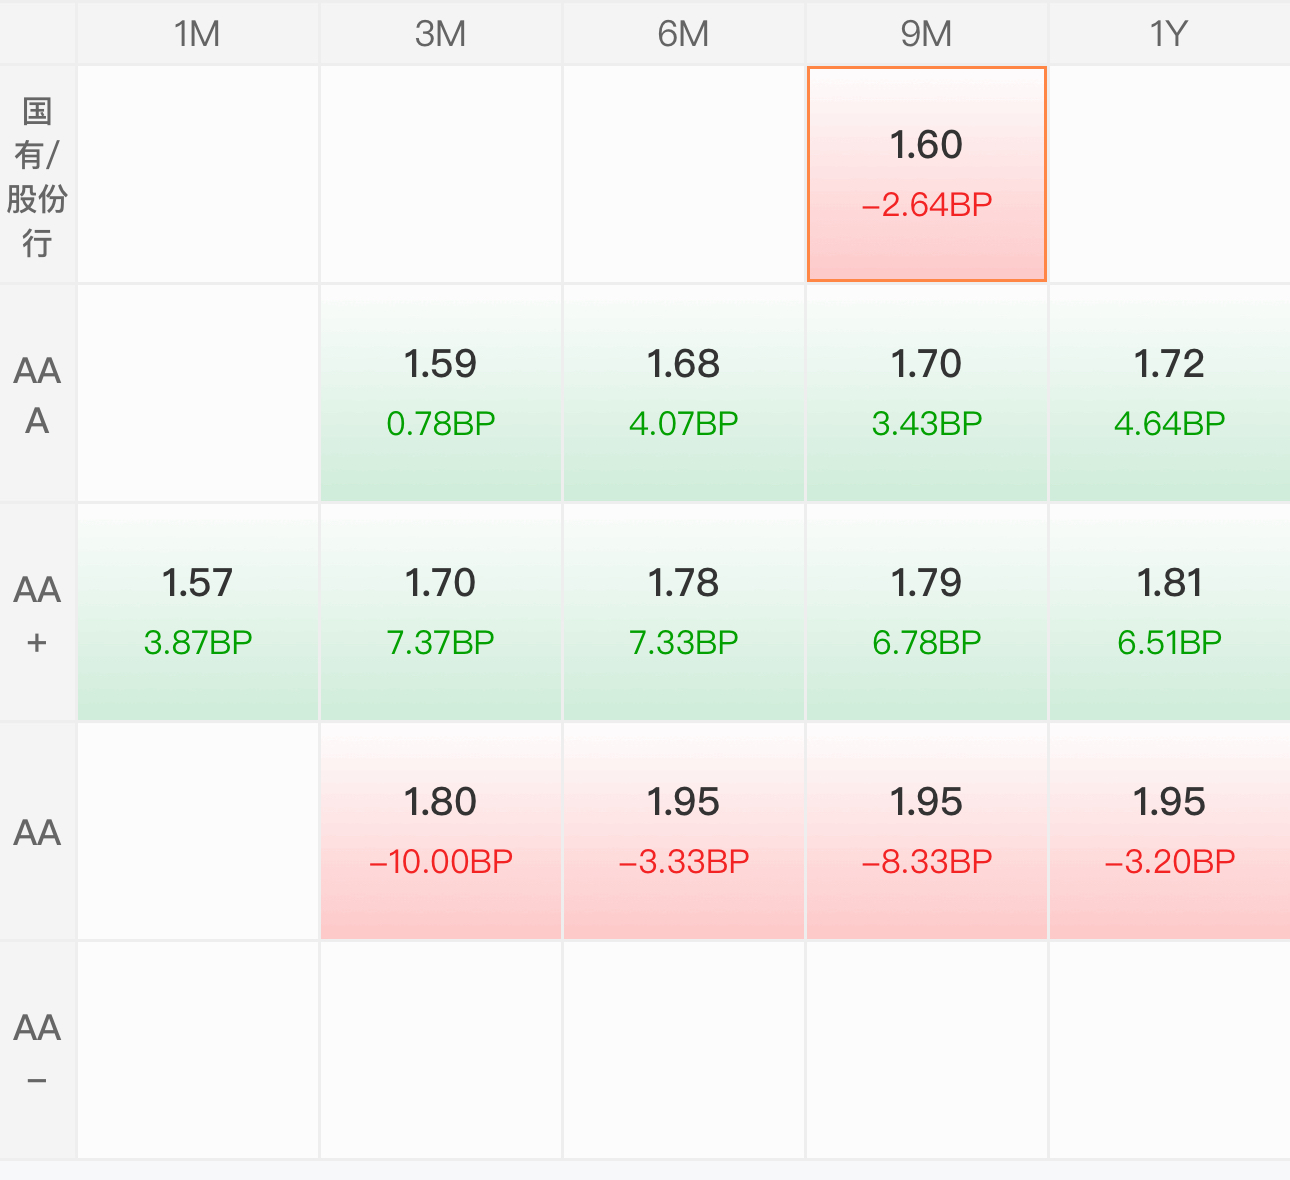Open the AA 6M cell with -3.33BP

click(684, 831)
